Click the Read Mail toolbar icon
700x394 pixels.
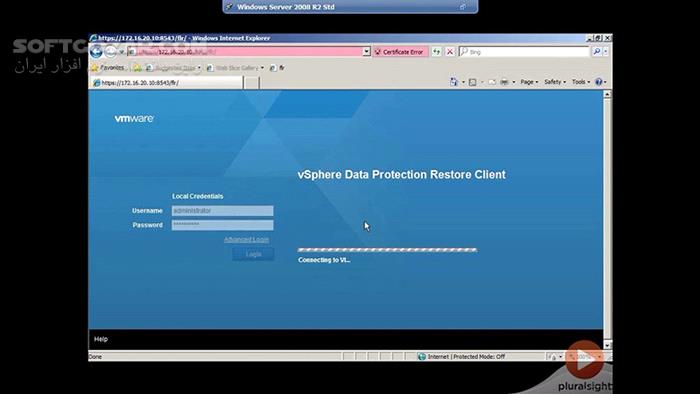tap(492, 82)
